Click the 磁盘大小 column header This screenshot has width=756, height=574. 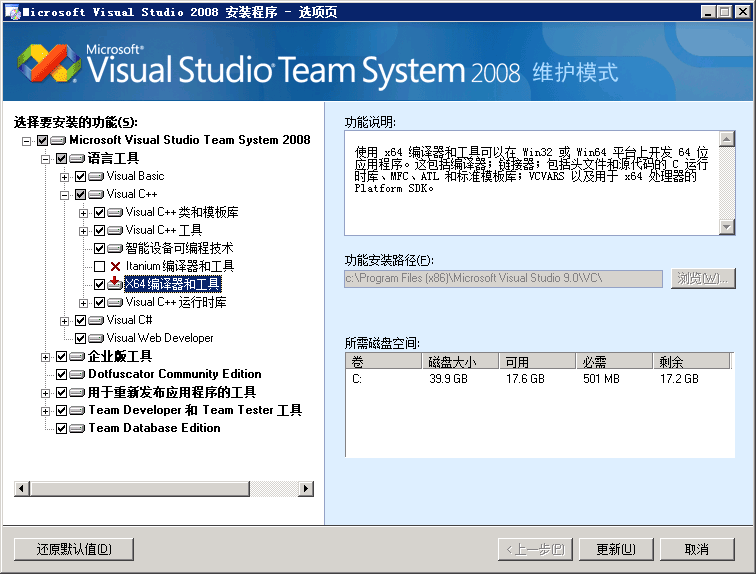coord(460,361)
